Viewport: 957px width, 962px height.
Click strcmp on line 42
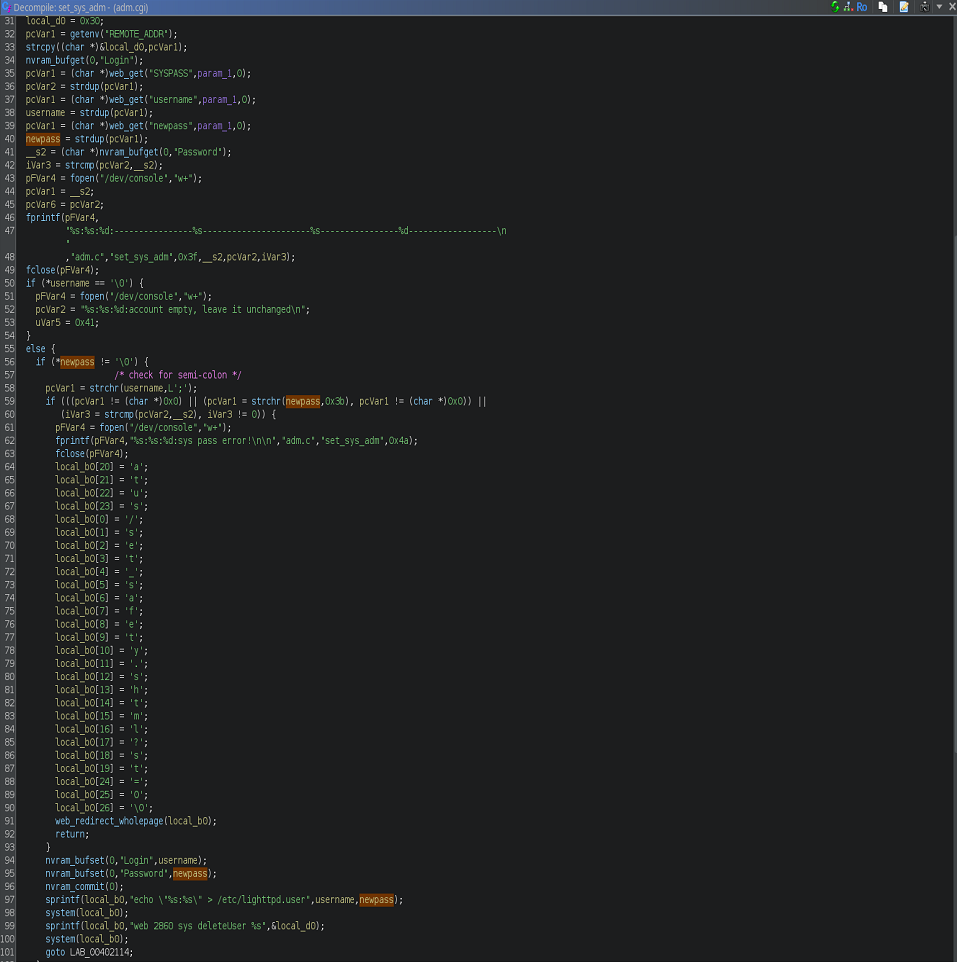pos(80,165)
